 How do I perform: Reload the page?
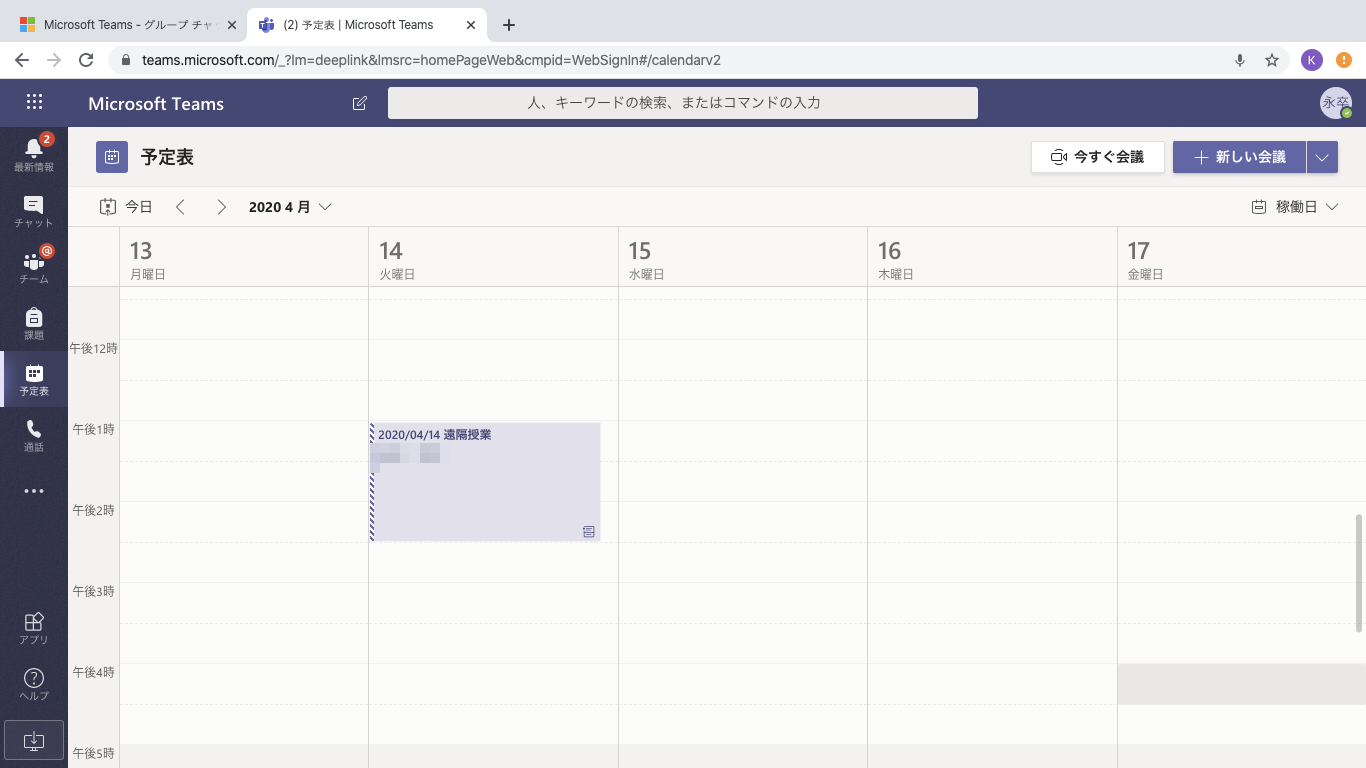86,60
